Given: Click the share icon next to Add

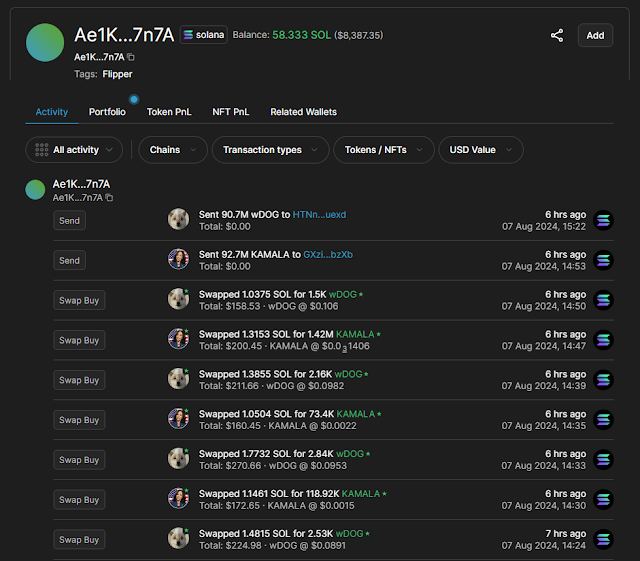Looking at the screenshot, I should [x=557, y=36].
